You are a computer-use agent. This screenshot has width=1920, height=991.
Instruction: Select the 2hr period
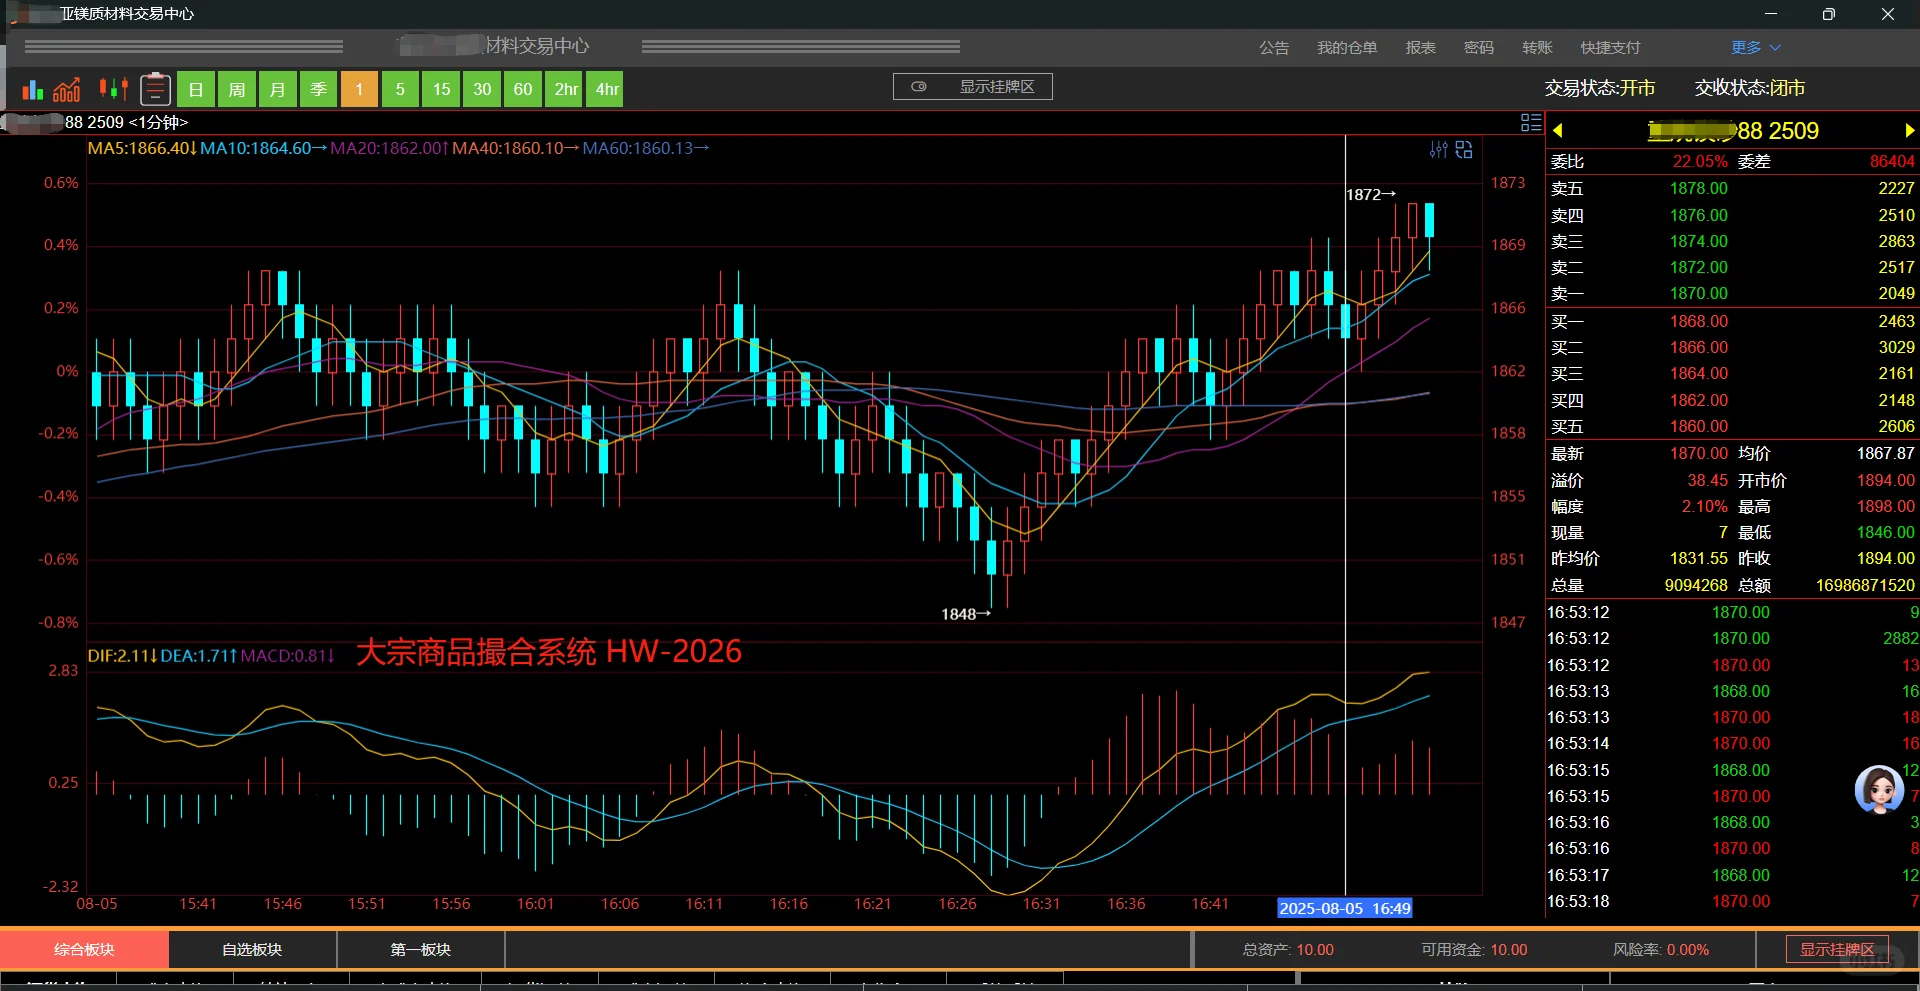(x=566, y=89)
